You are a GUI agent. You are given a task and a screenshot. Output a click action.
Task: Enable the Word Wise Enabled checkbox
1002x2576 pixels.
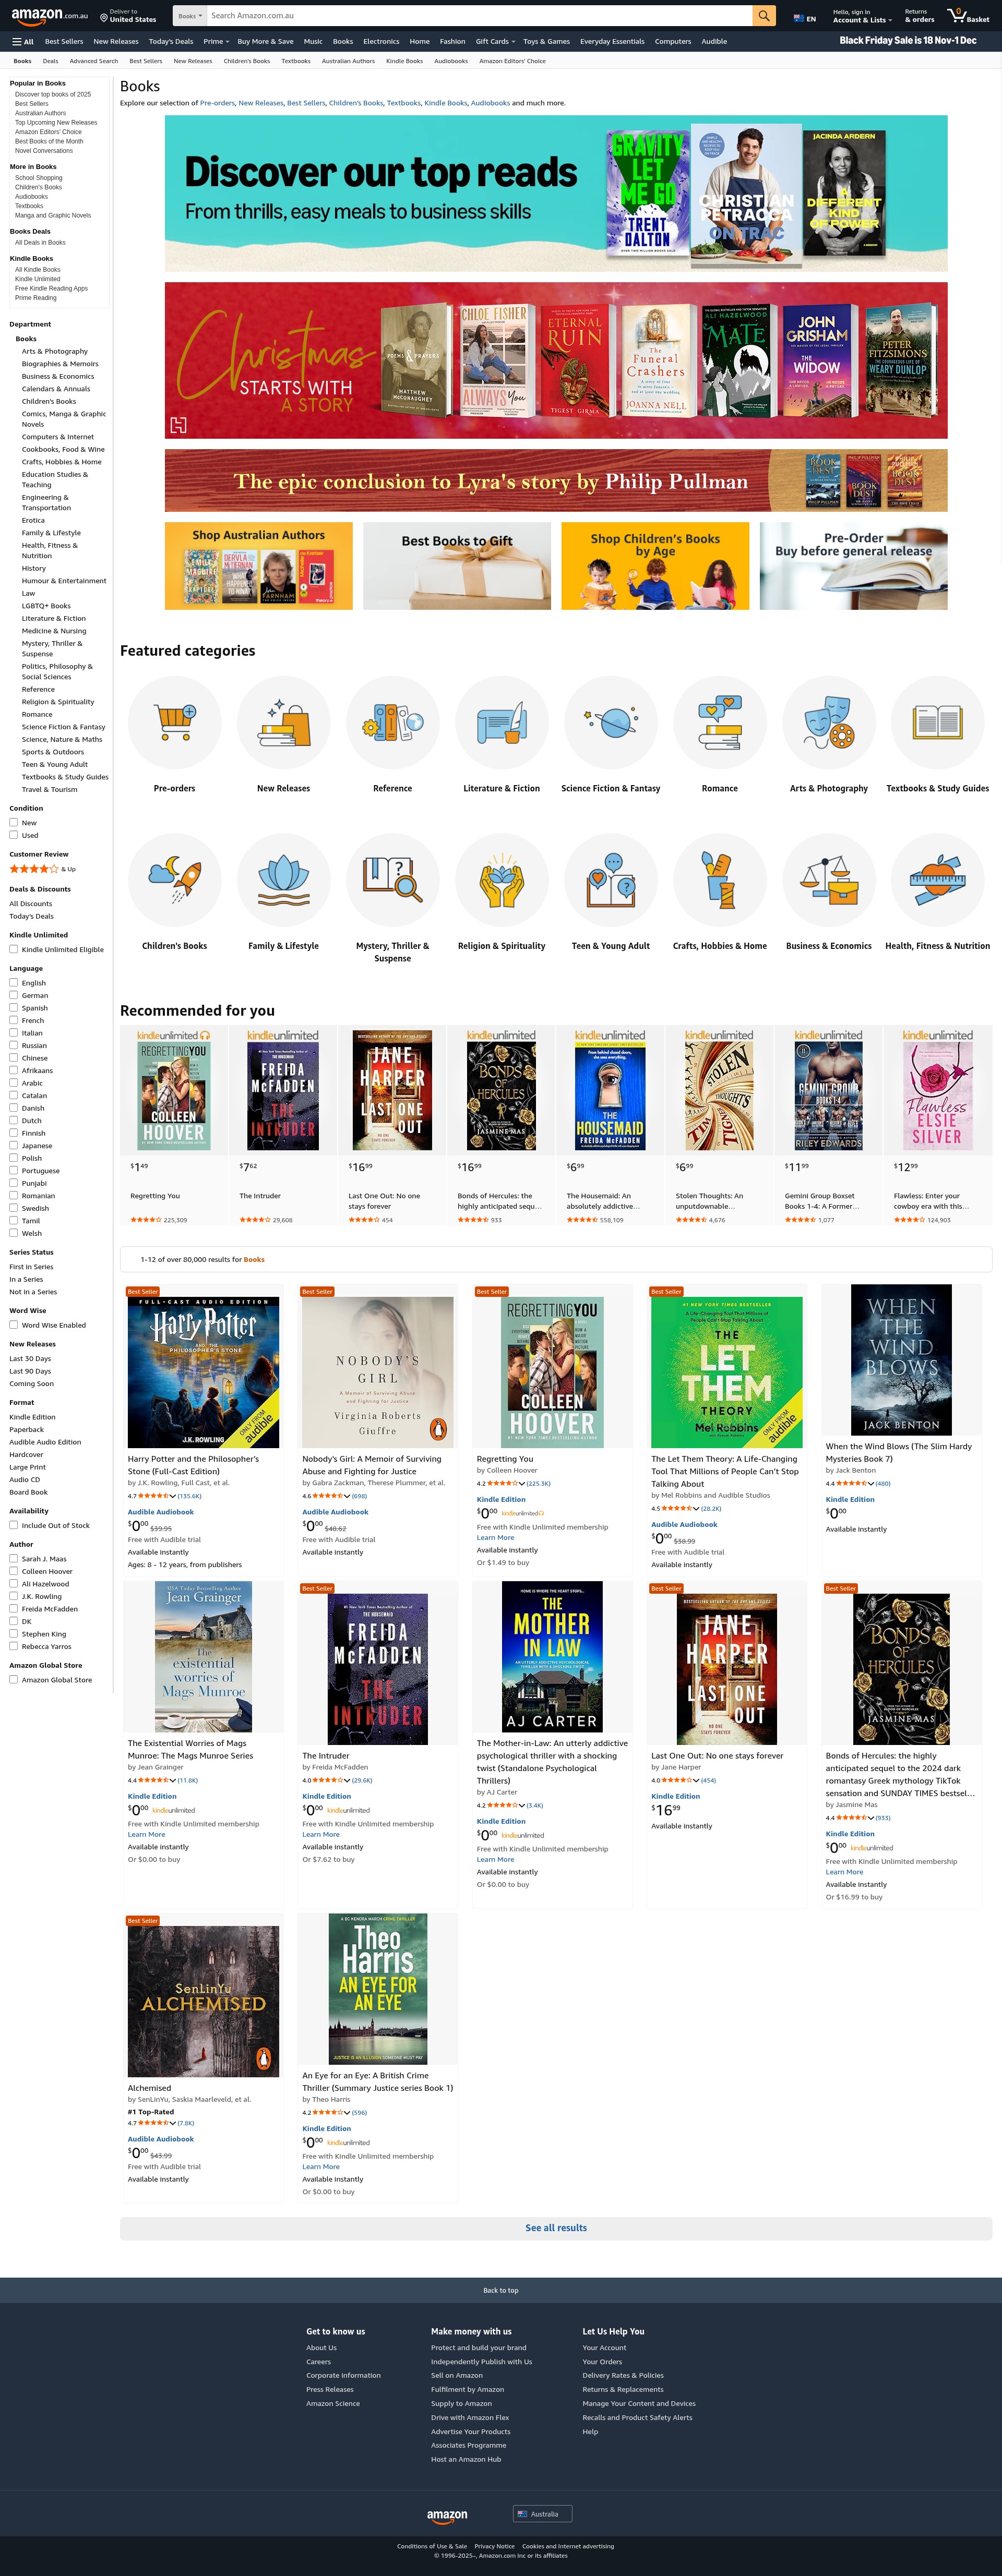14,1325
